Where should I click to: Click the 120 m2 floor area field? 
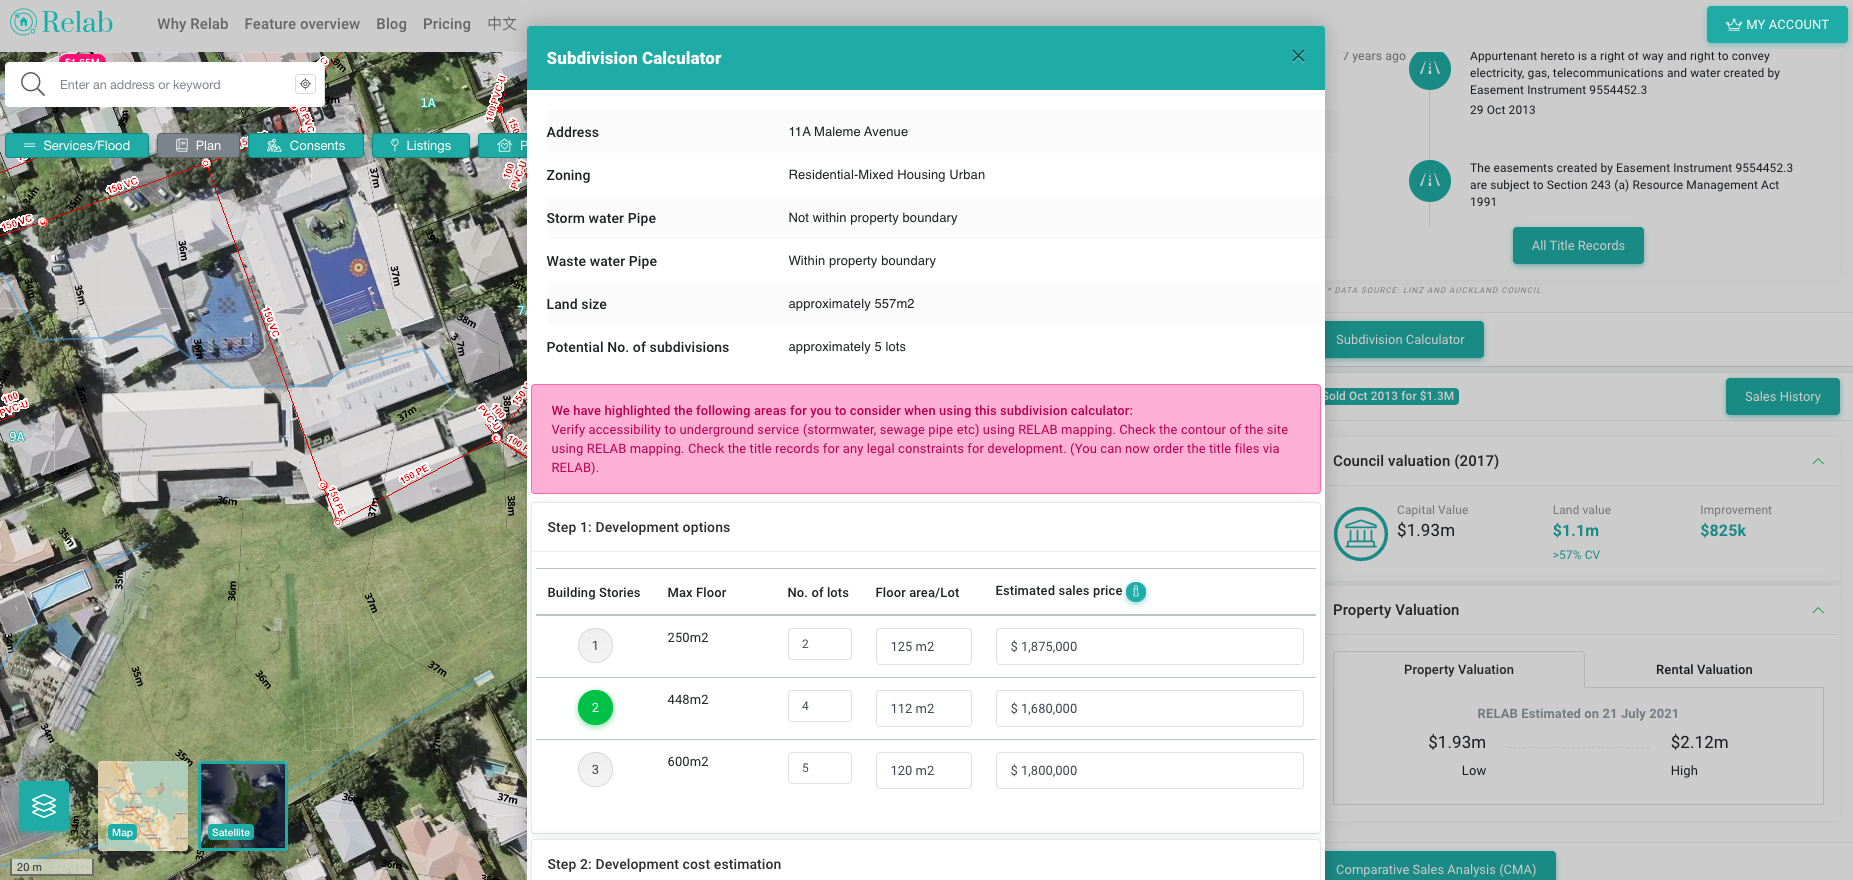924,770
